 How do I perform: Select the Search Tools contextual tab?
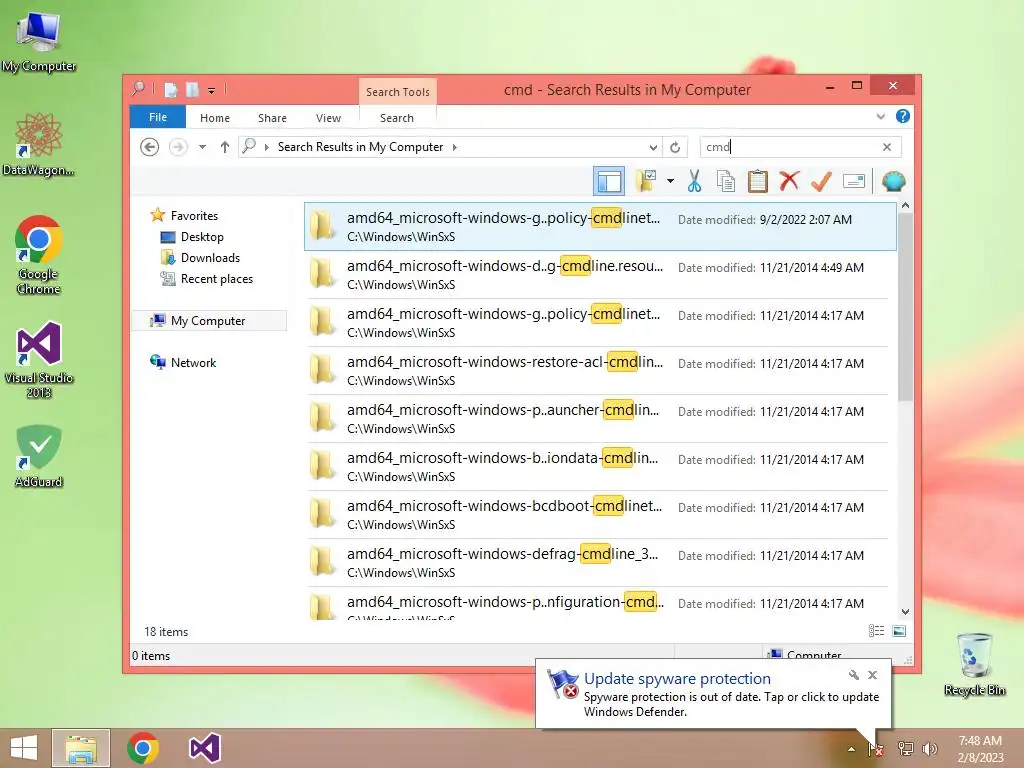point(398,92)
